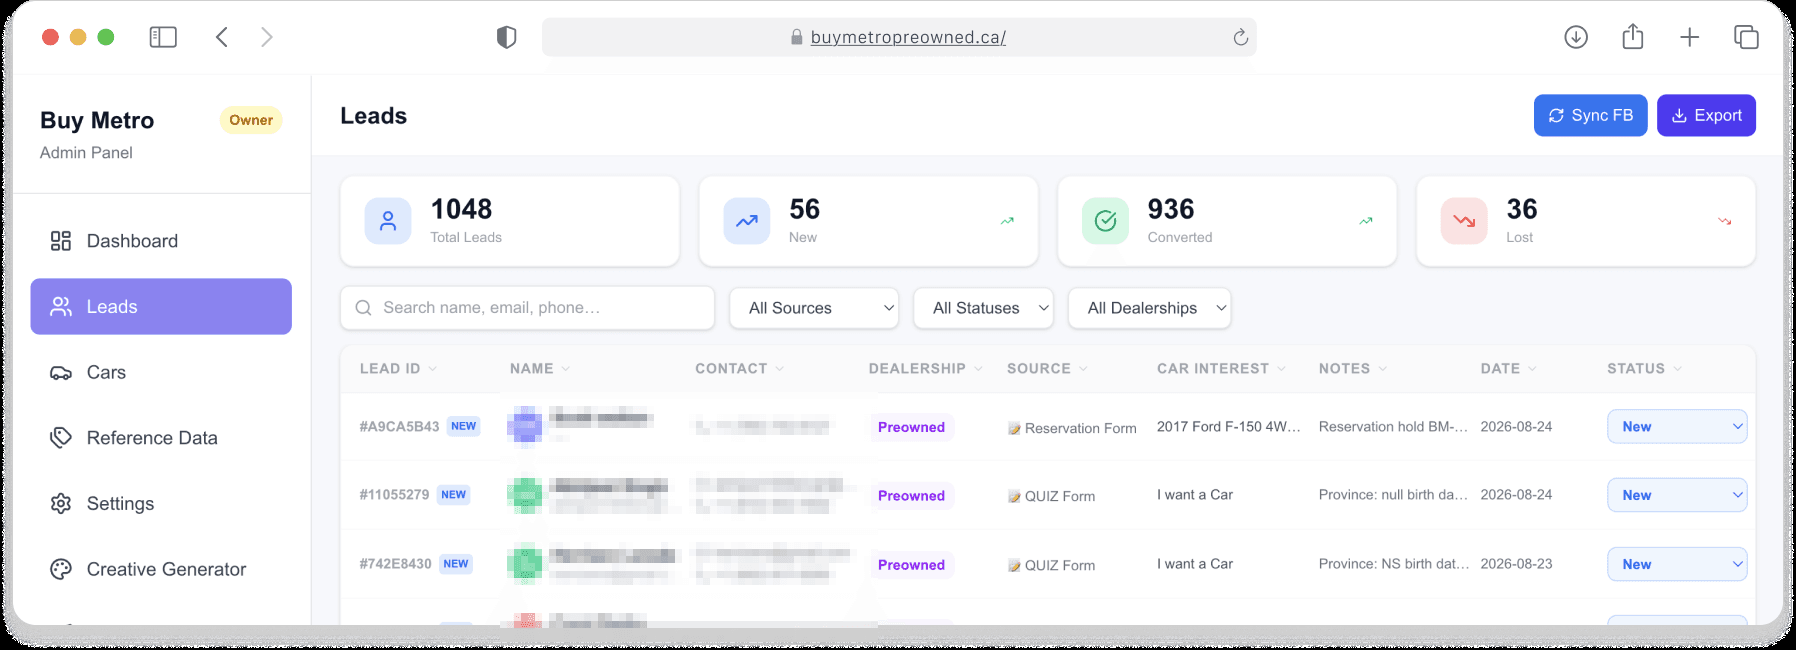Open the browser share icon

1633,36
